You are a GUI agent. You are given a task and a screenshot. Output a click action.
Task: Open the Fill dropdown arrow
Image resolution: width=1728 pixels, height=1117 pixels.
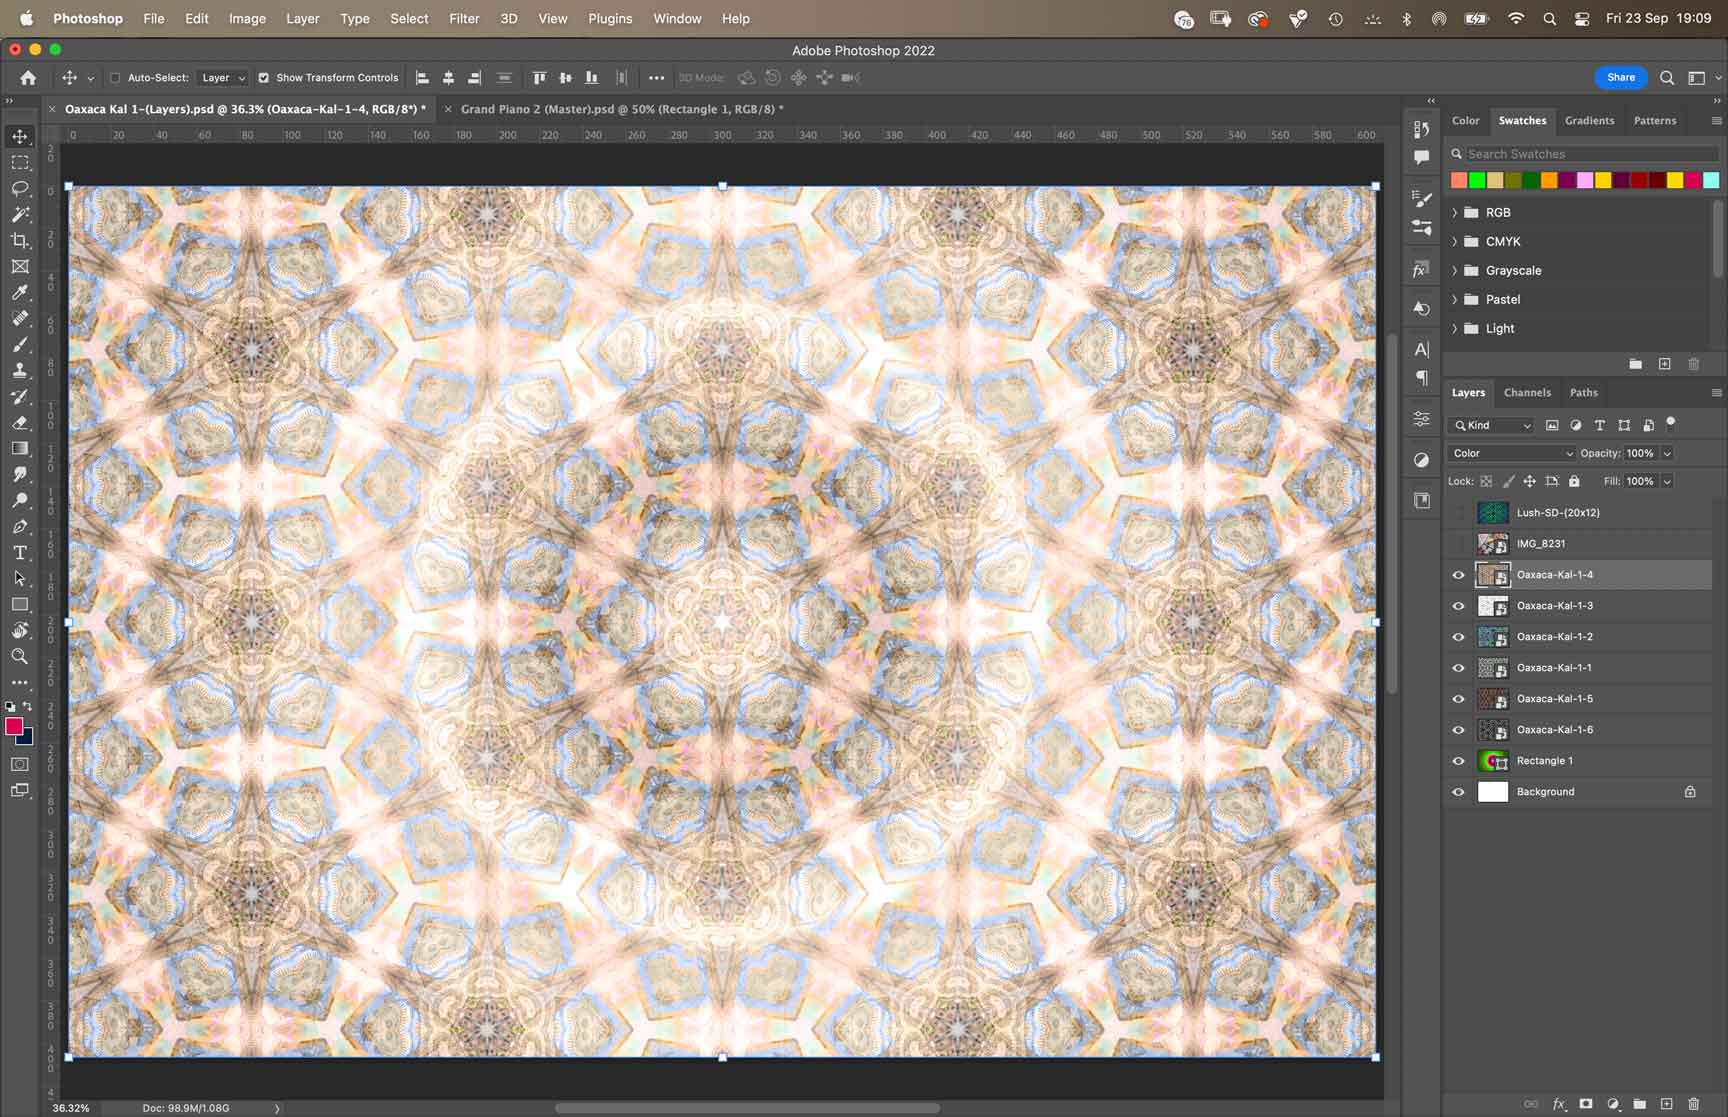click(x=1667, y=481)
